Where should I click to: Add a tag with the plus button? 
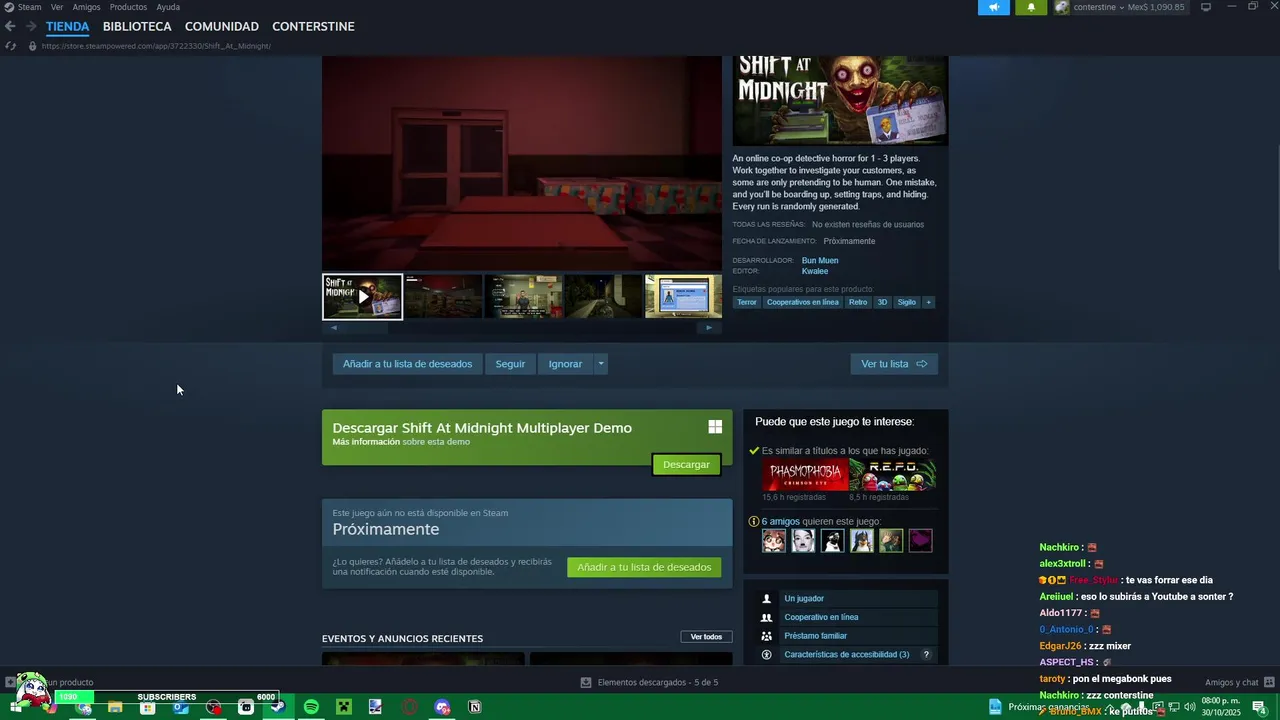pos(928,302)
